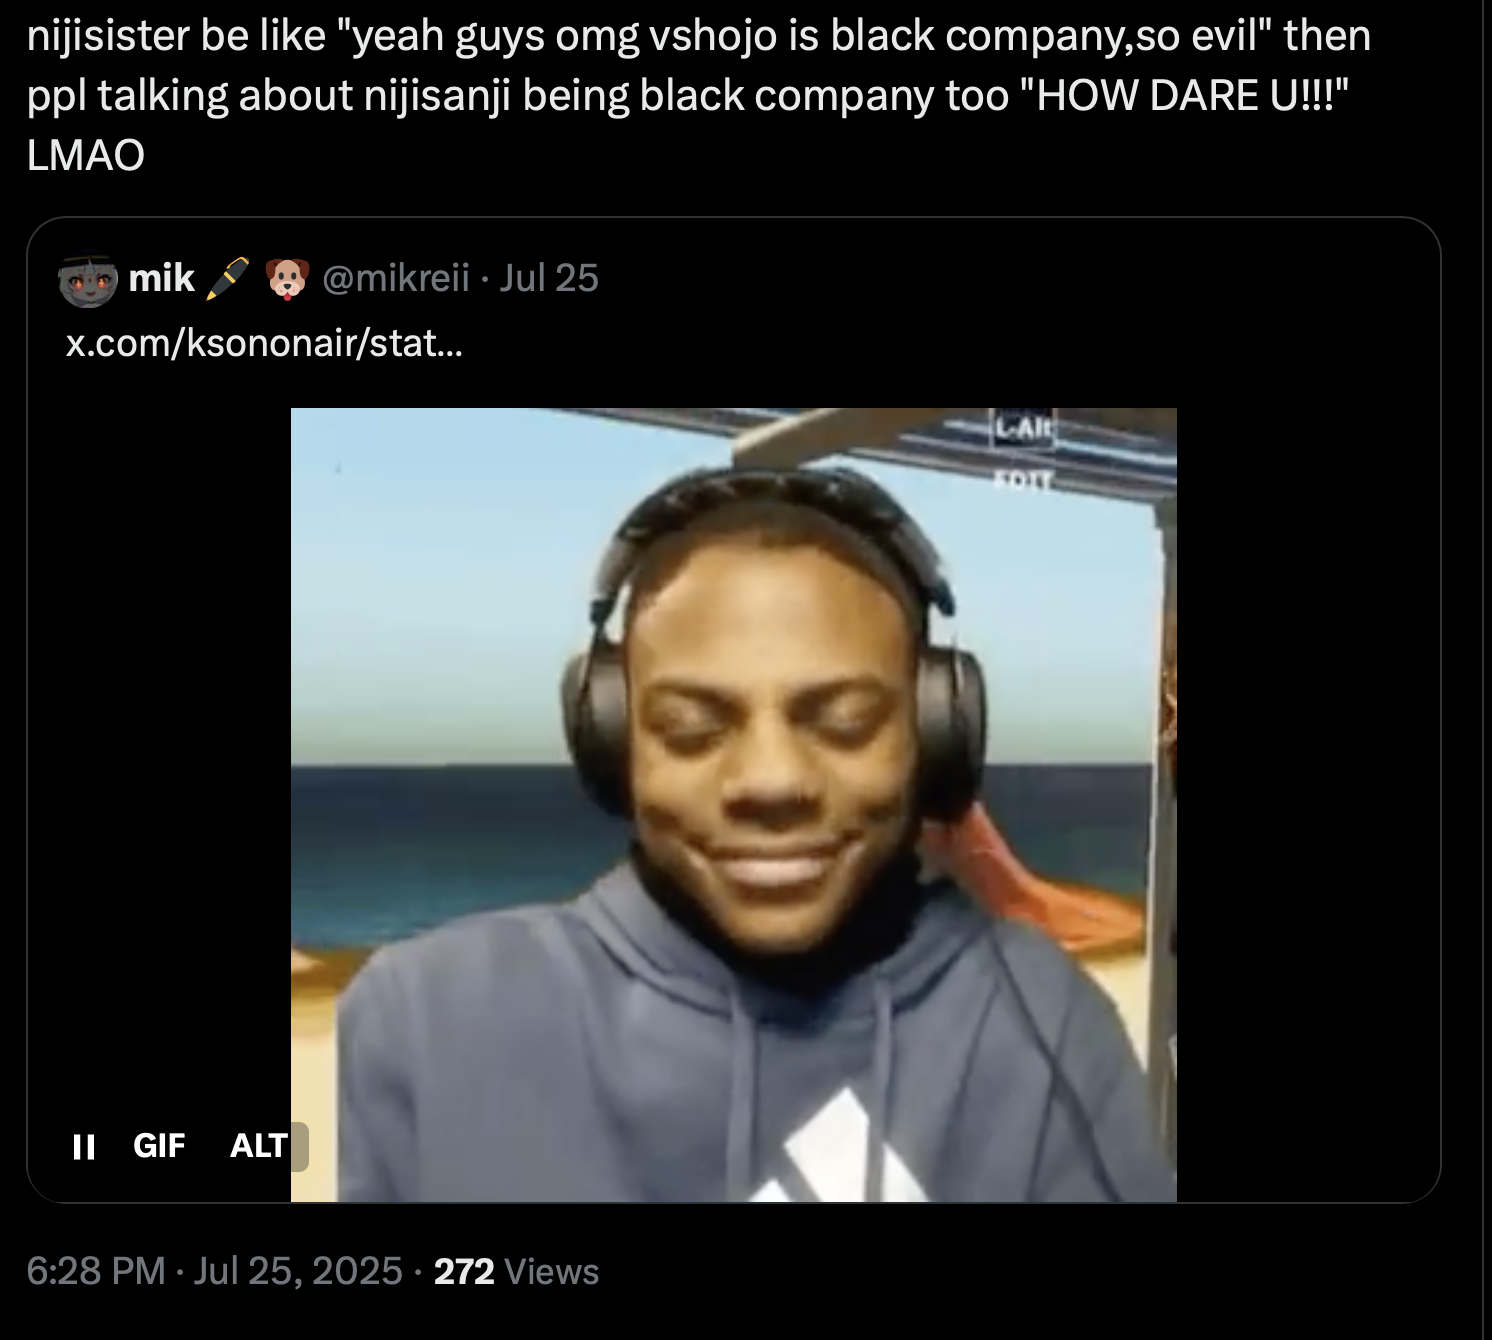Click the 6:28 PM timestamp

point(95,1271)
